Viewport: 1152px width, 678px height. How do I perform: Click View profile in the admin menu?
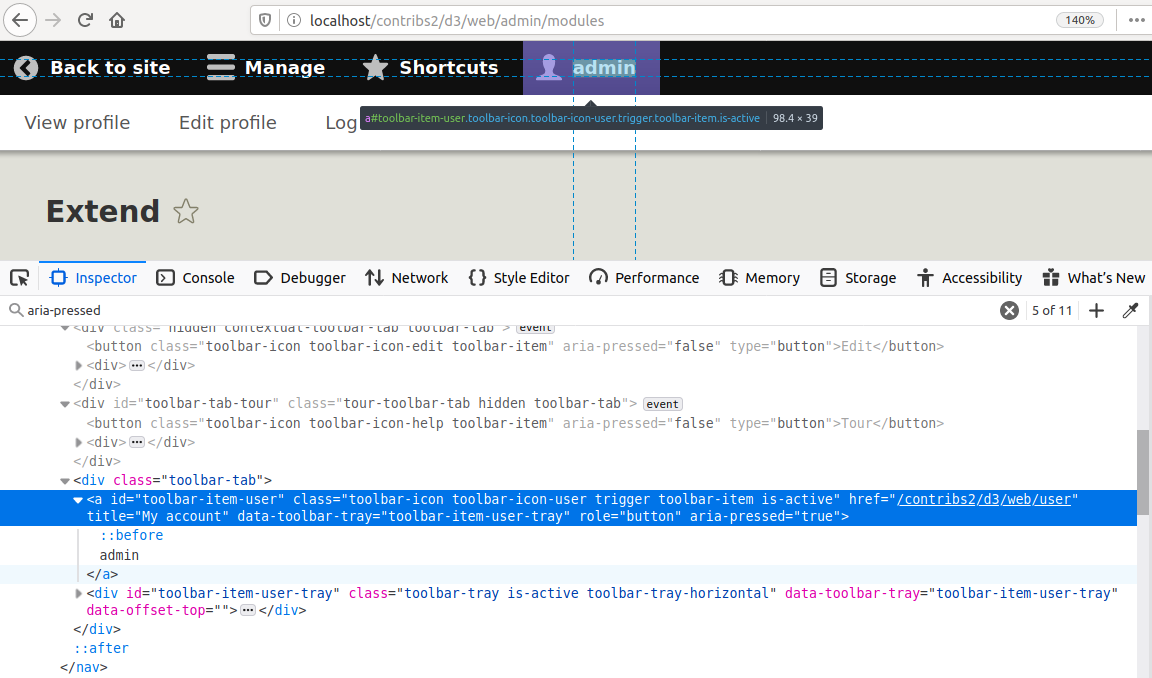point(76,122)
